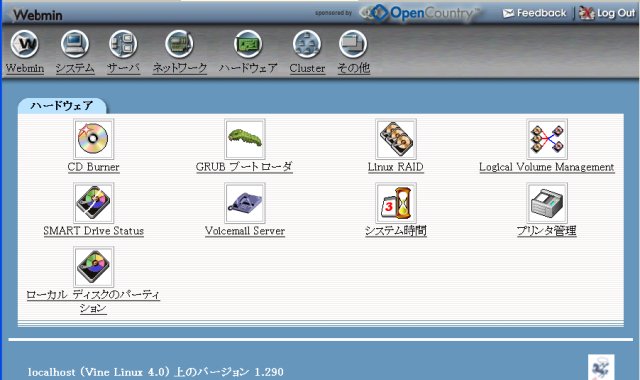This screenshot has height=380, width=640.
Task: Open the Voicemail Server link
Action: 244,231
